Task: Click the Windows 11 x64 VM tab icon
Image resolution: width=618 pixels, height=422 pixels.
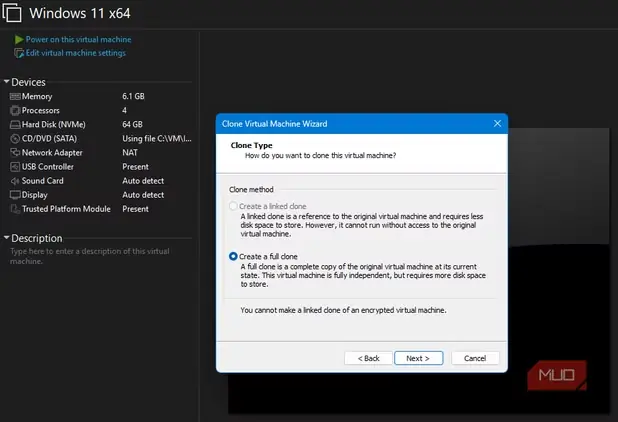Action: [12, 13]
